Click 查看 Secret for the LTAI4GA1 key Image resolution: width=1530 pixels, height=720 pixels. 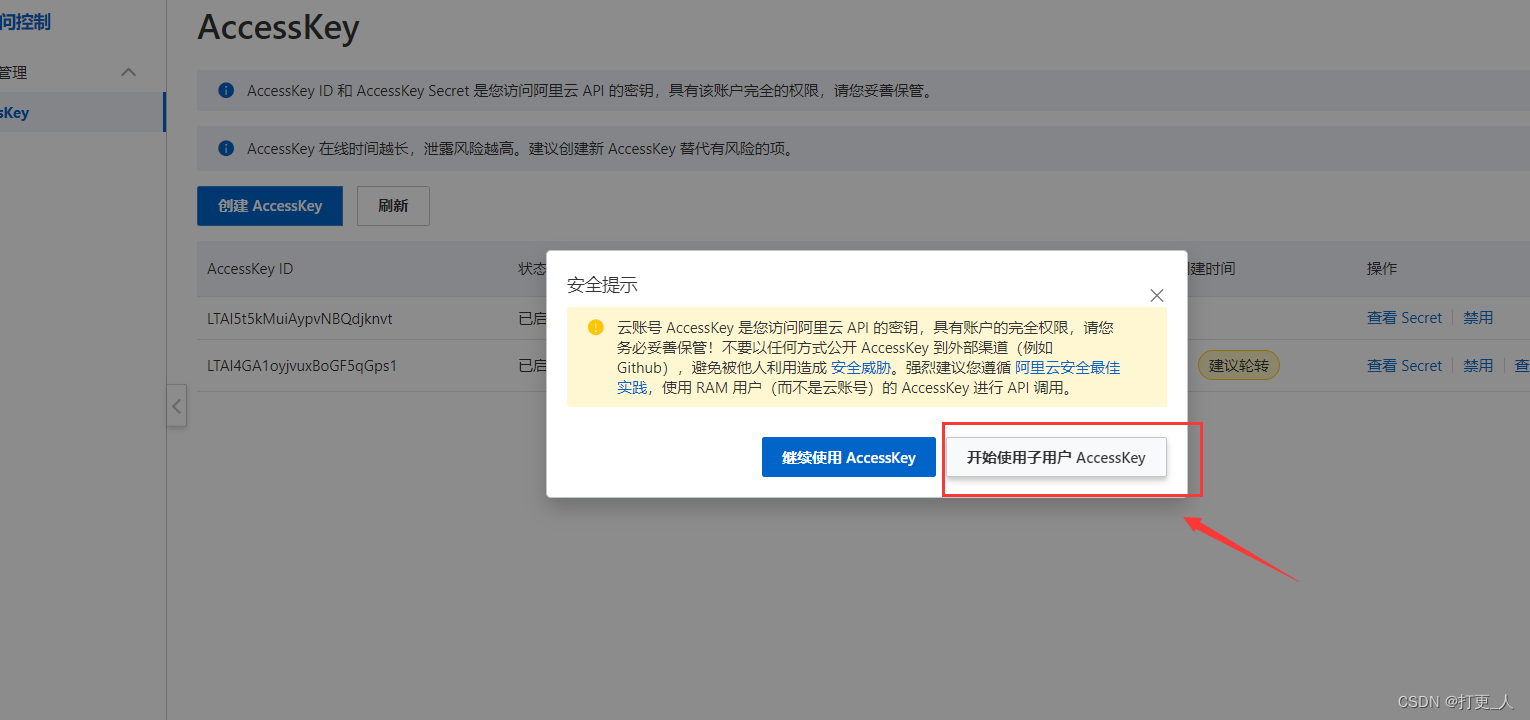click(1404, 366)
